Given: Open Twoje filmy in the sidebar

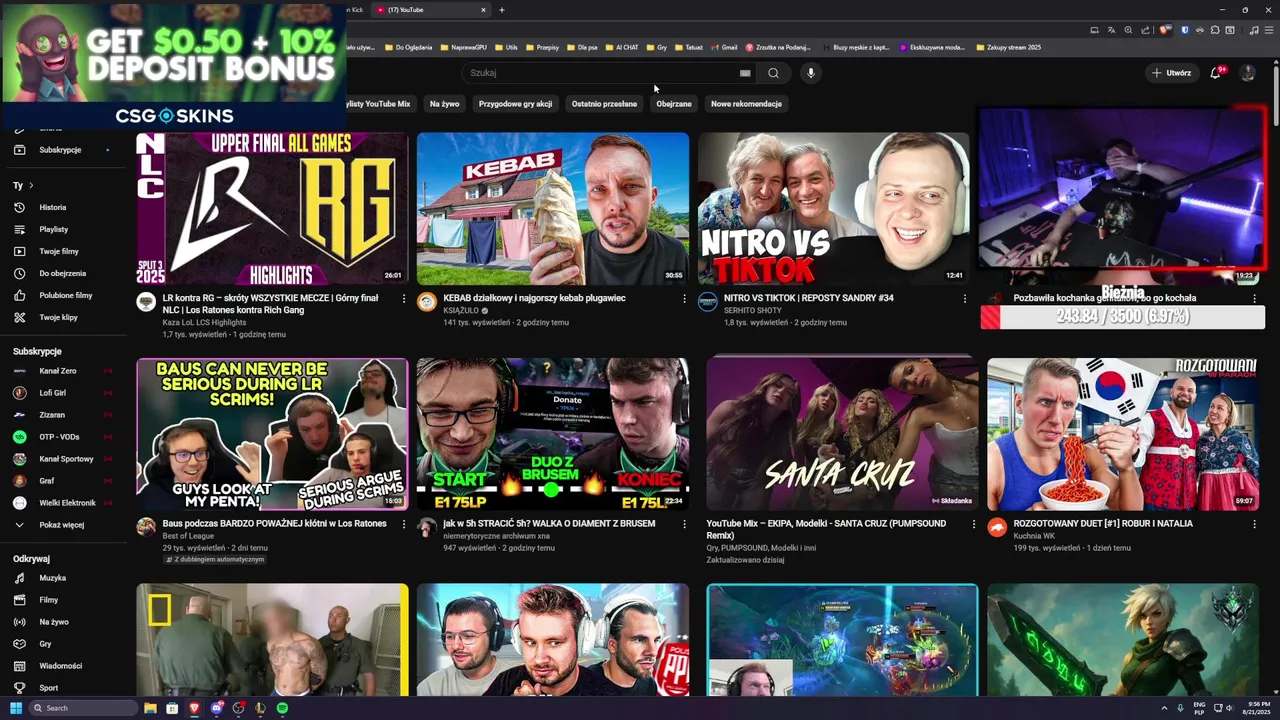Looking at the screenshot, I should tap(59, 251).
